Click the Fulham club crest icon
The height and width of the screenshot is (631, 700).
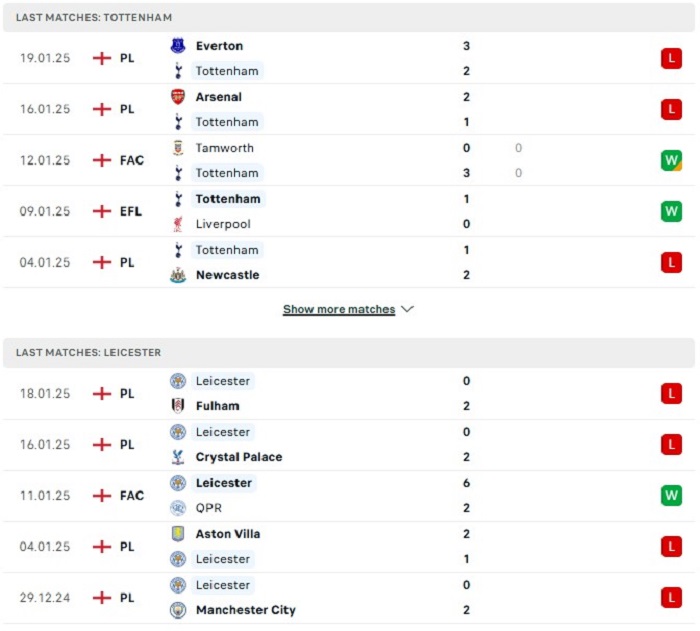178,406
